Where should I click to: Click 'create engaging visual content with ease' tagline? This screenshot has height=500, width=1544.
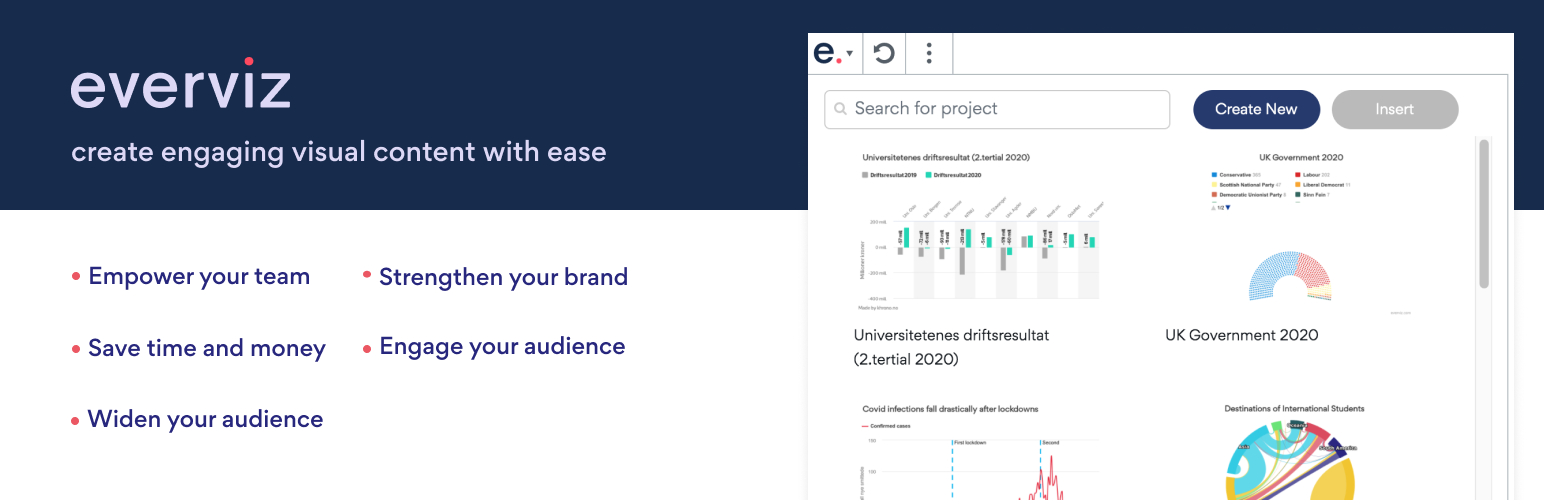339,153
